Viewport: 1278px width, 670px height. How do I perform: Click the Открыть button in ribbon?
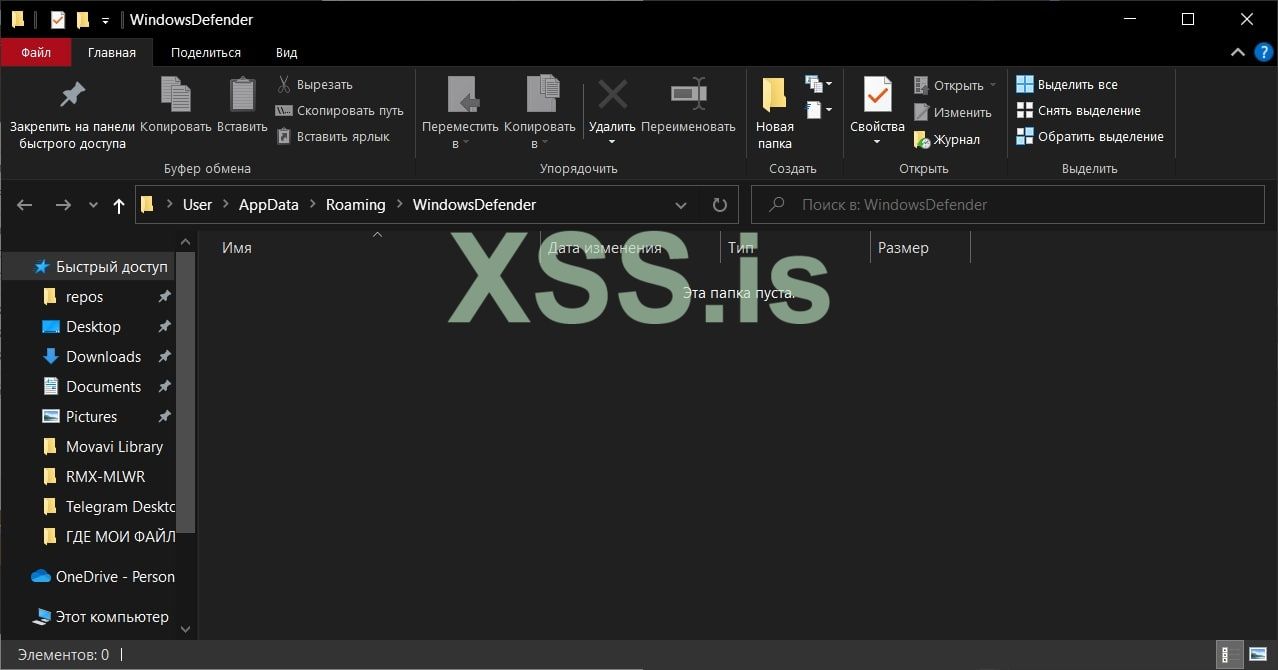click(955, 85)
